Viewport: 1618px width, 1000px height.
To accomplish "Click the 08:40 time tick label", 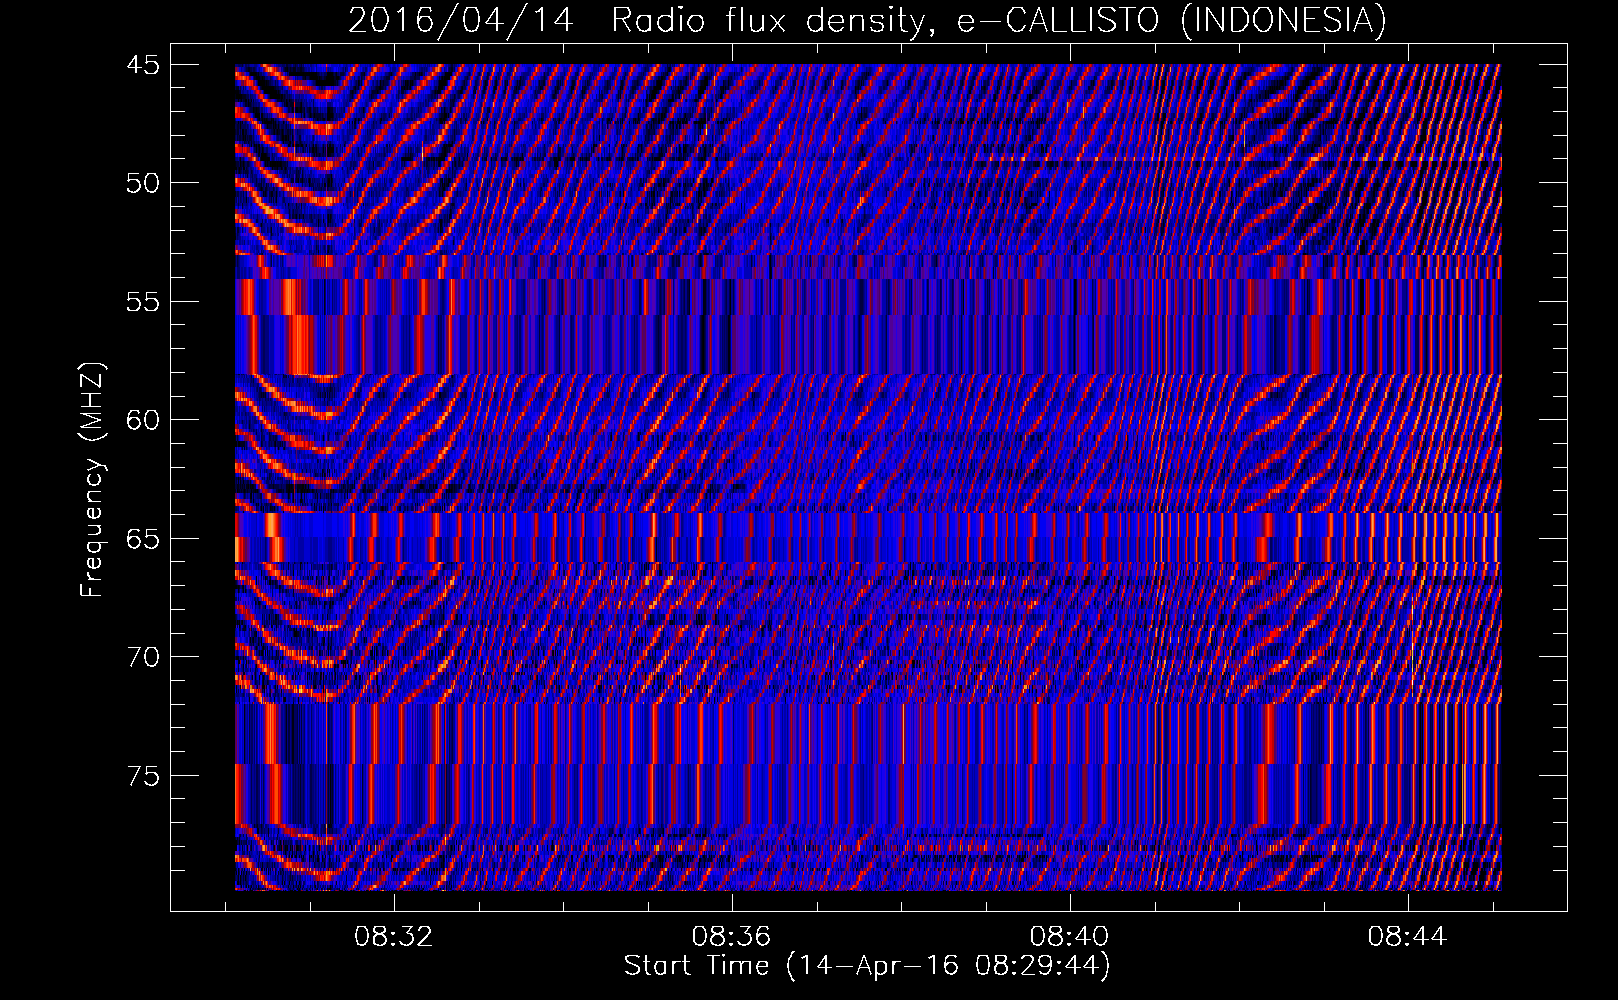I will click(x=1070, y=936).
